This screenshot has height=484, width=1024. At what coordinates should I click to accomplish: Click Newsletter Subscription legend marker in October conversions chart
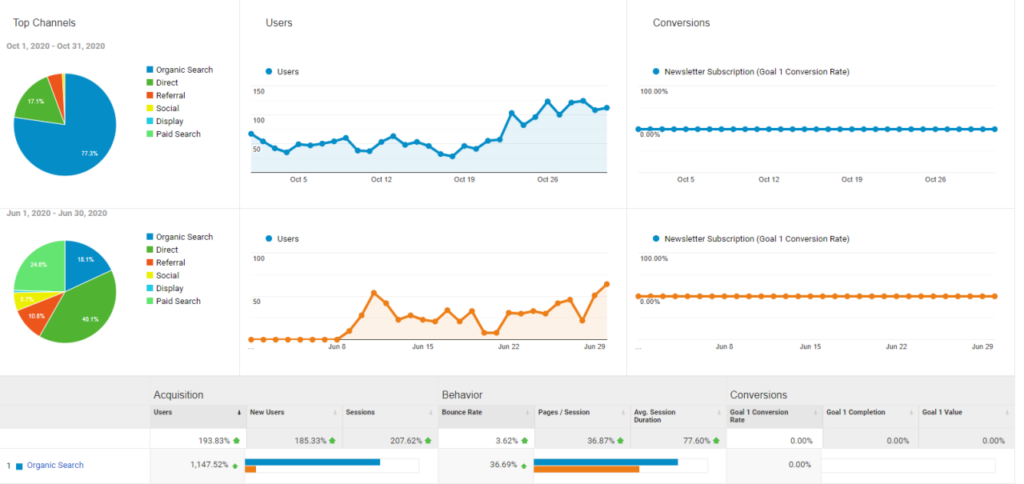pos(656,71)
